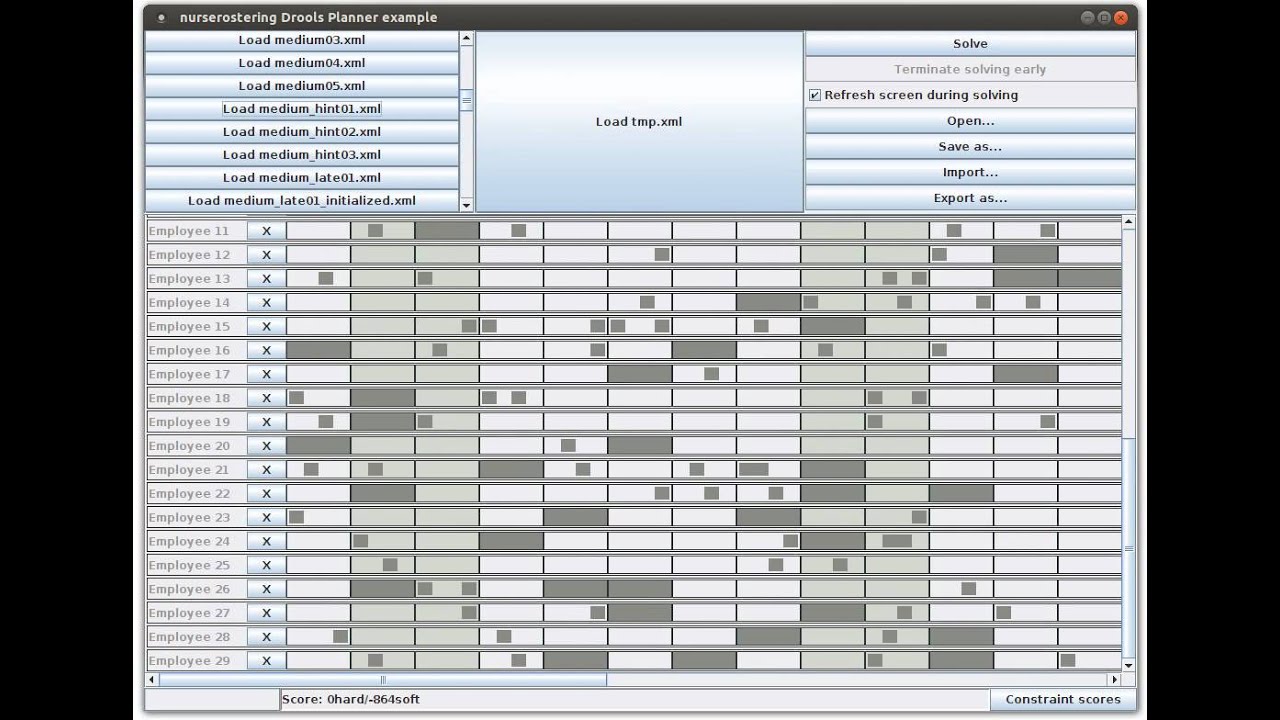Screen dimensions: 1280x720
Task: Select the Employee 20 label
Action: pyautogui.click(x=189, y=446)
